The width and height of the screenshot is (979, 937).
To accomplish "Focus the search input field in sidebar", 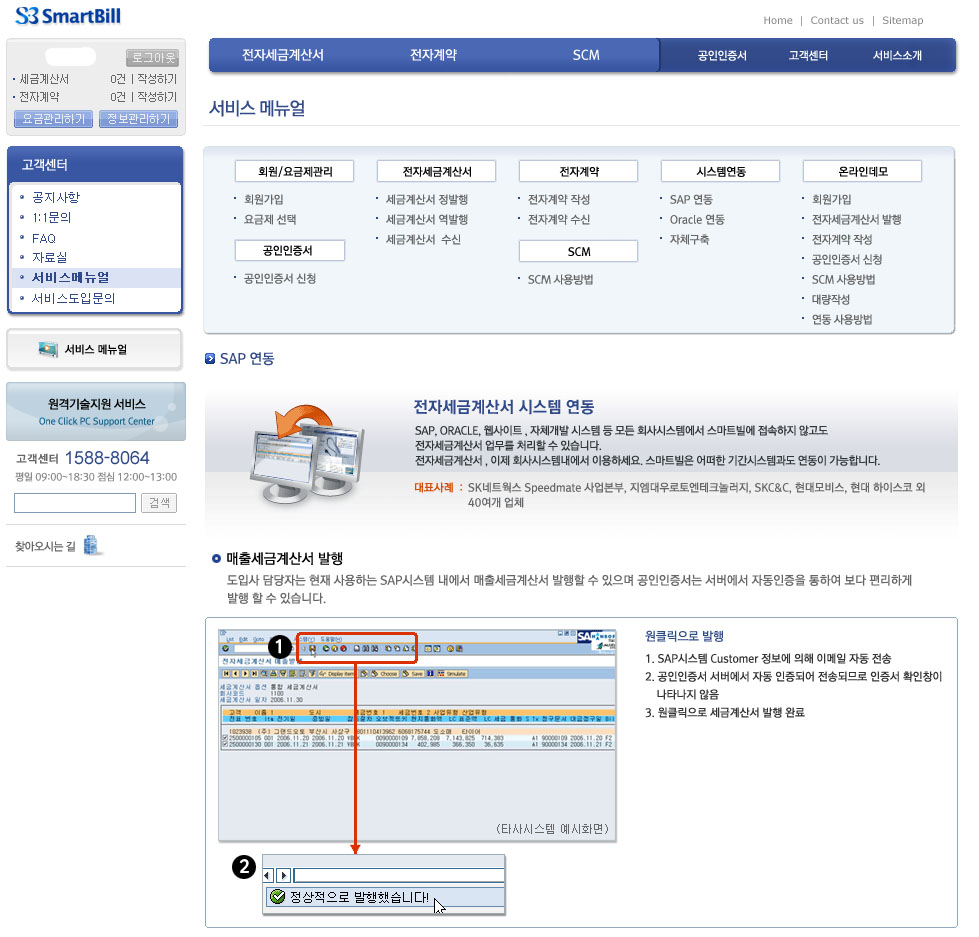I will click(x=75, y=502).
